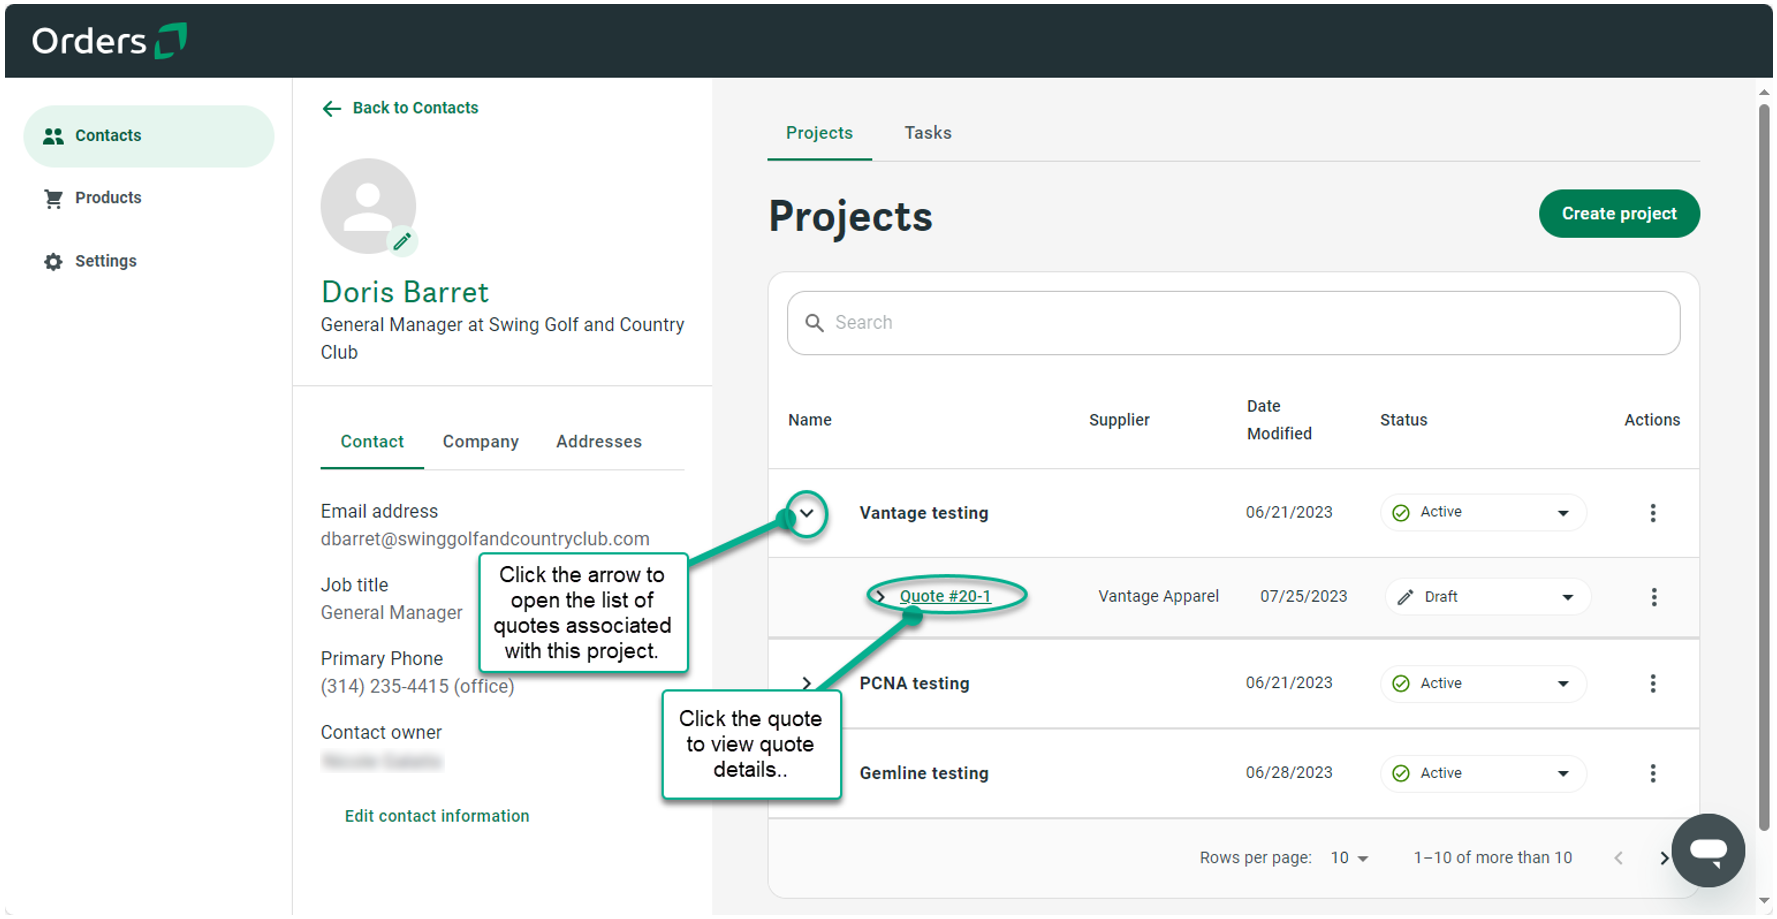
Task: Open actions menu for PCNA testing
Action: tap(1653, 684)
